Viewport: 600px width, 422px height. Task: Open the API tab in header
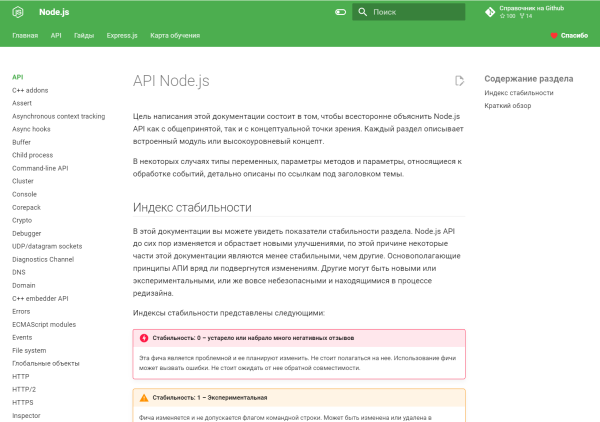click(x=56, y=36)
